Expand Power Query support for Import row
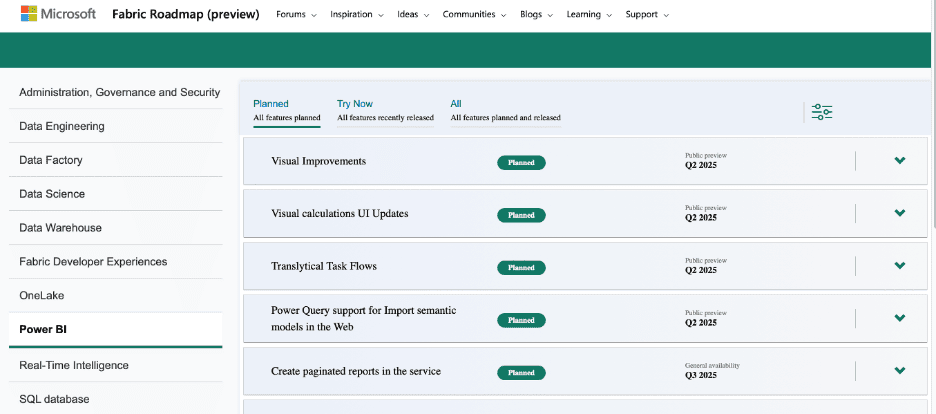The height and width of the screenshot is (414, 936). pyautogui.click(x=900, y=318)
